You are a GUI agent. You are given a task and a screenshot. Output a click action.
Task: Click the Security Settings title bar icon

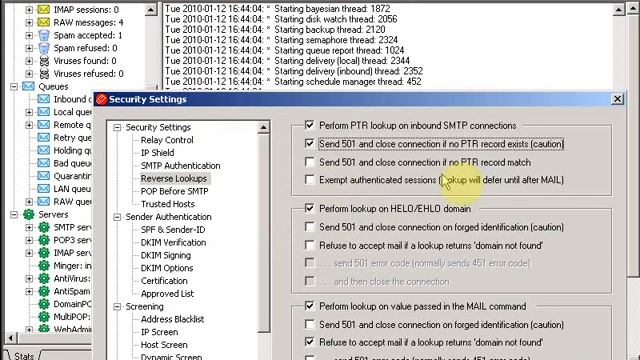coord(102,99)
